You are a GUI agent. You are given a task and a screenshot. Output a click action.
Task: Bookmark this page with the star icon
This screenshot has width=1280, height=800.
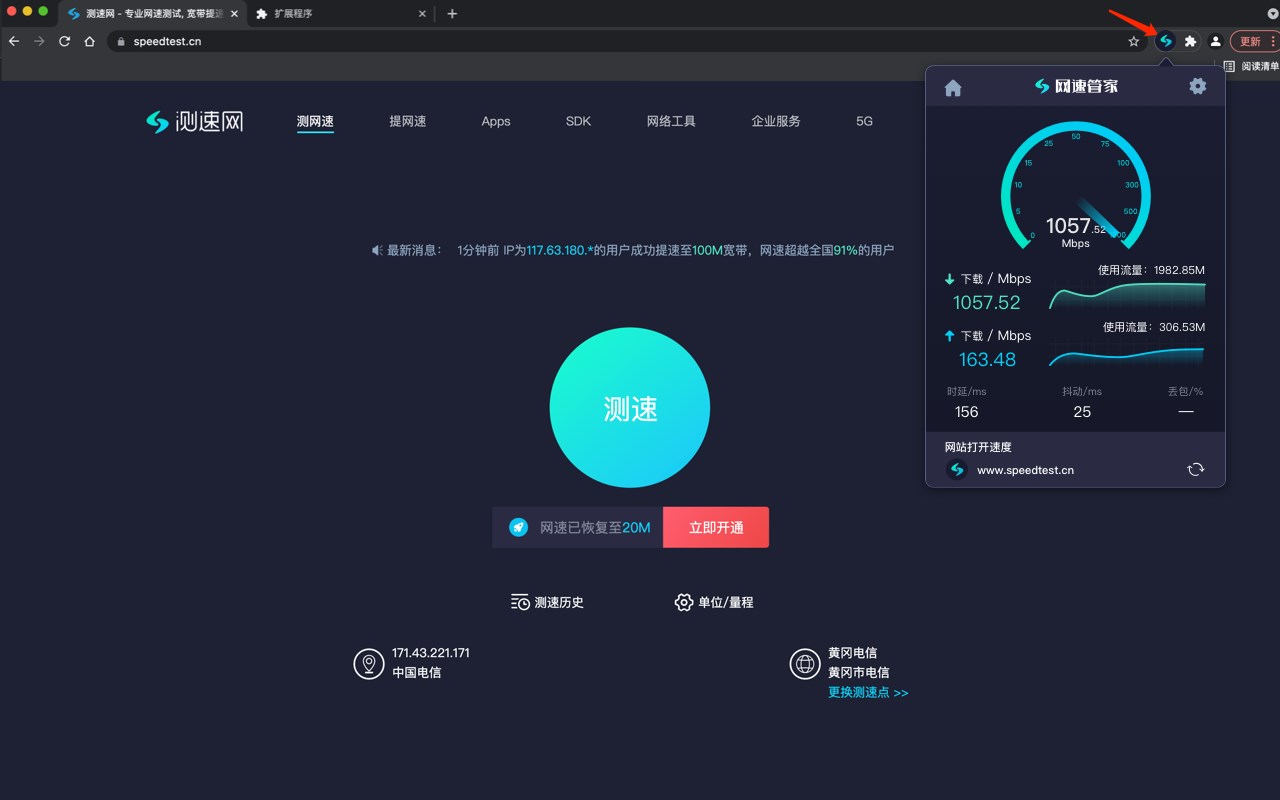tap(1133, 41)
